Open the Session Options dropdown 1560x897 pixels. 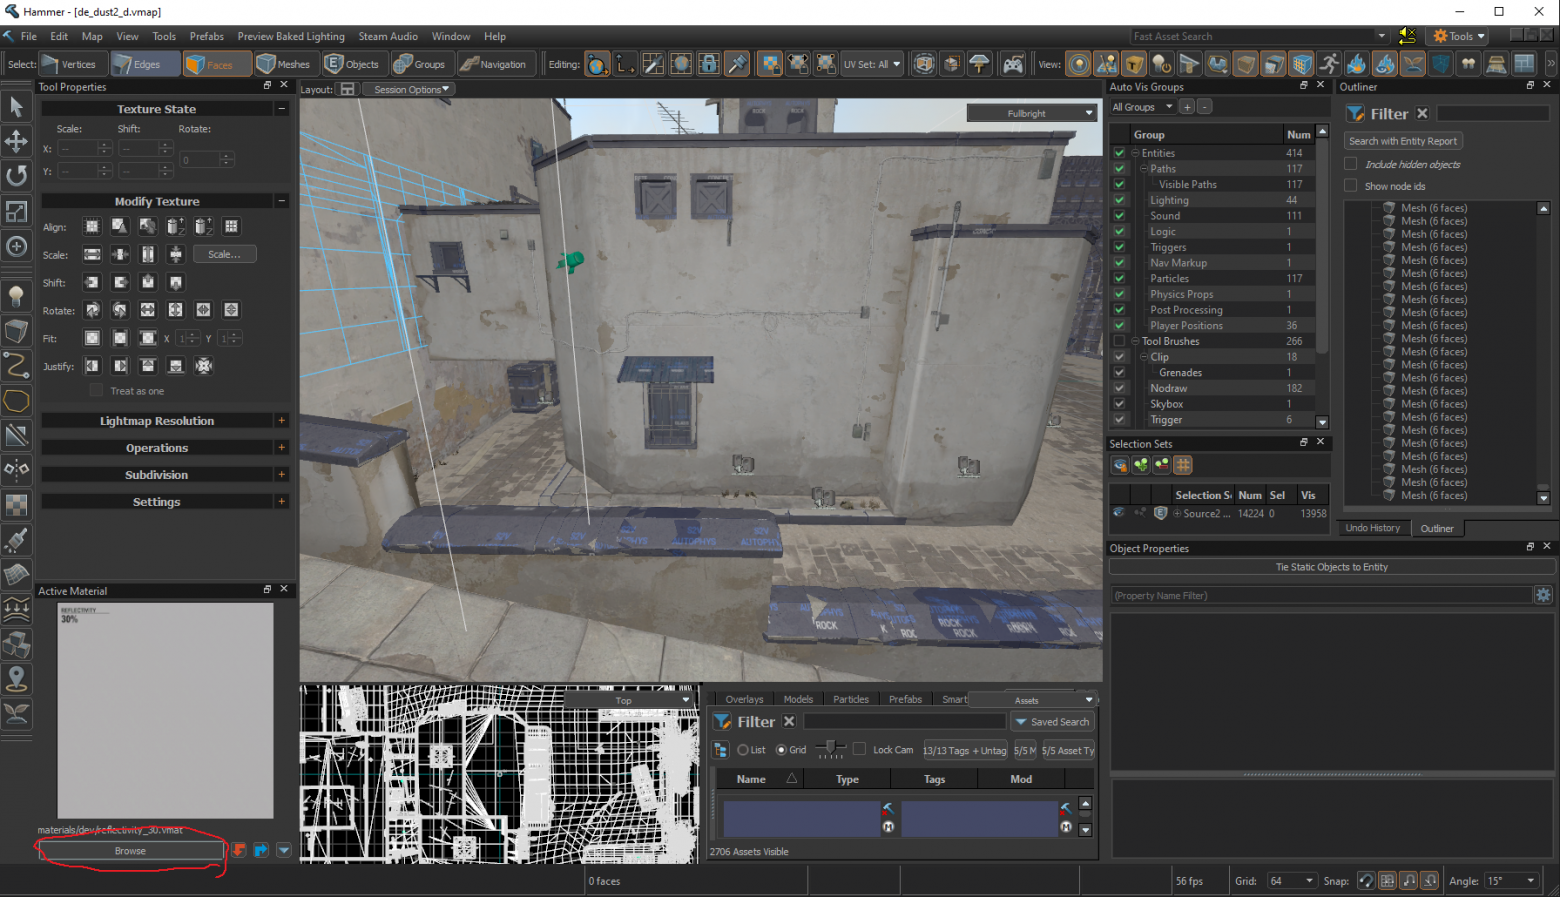[408, 89]
